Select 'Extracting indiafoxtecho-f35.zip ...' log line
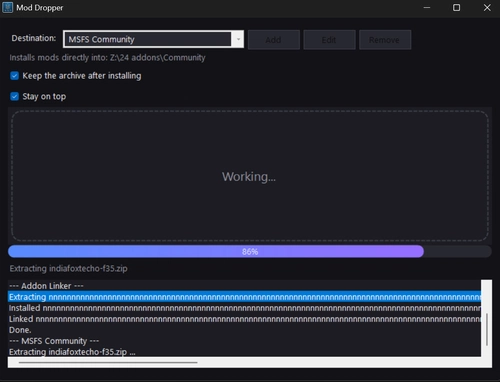Screen dimensions: 500x382 tap(244, 352)
